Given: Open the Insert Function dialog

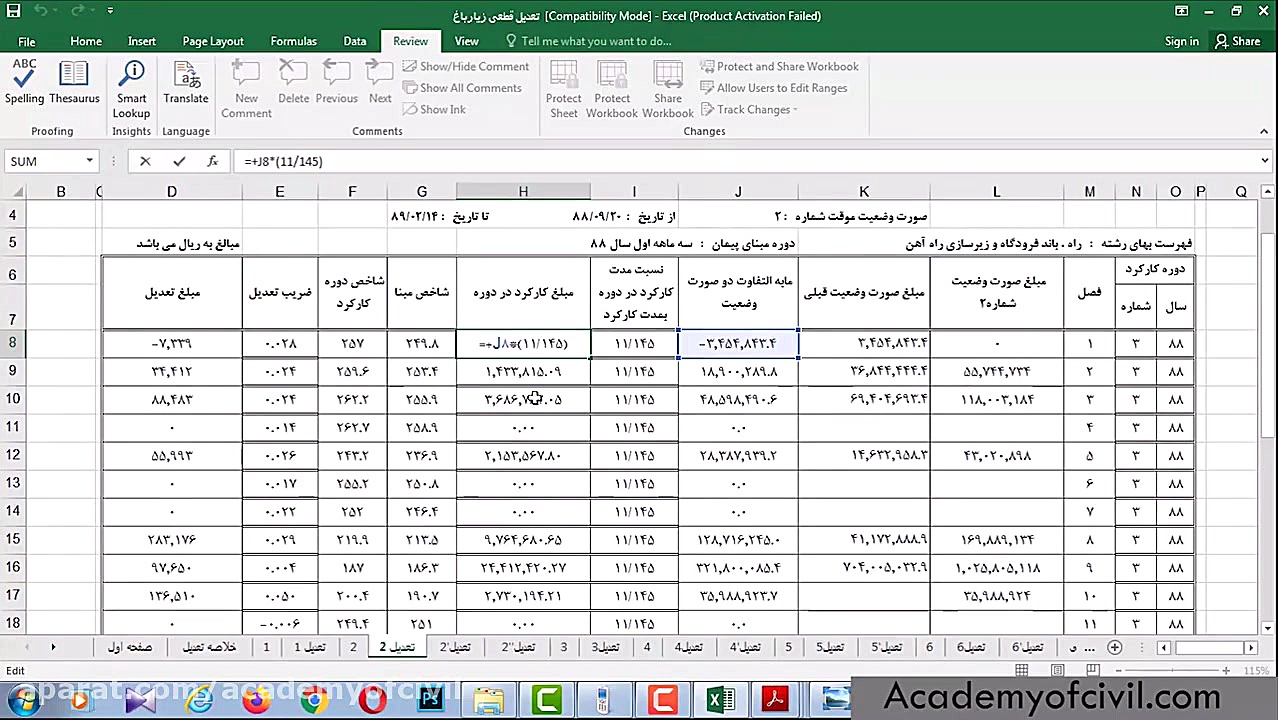Looking at the screenshot, I should click(211, 161).
